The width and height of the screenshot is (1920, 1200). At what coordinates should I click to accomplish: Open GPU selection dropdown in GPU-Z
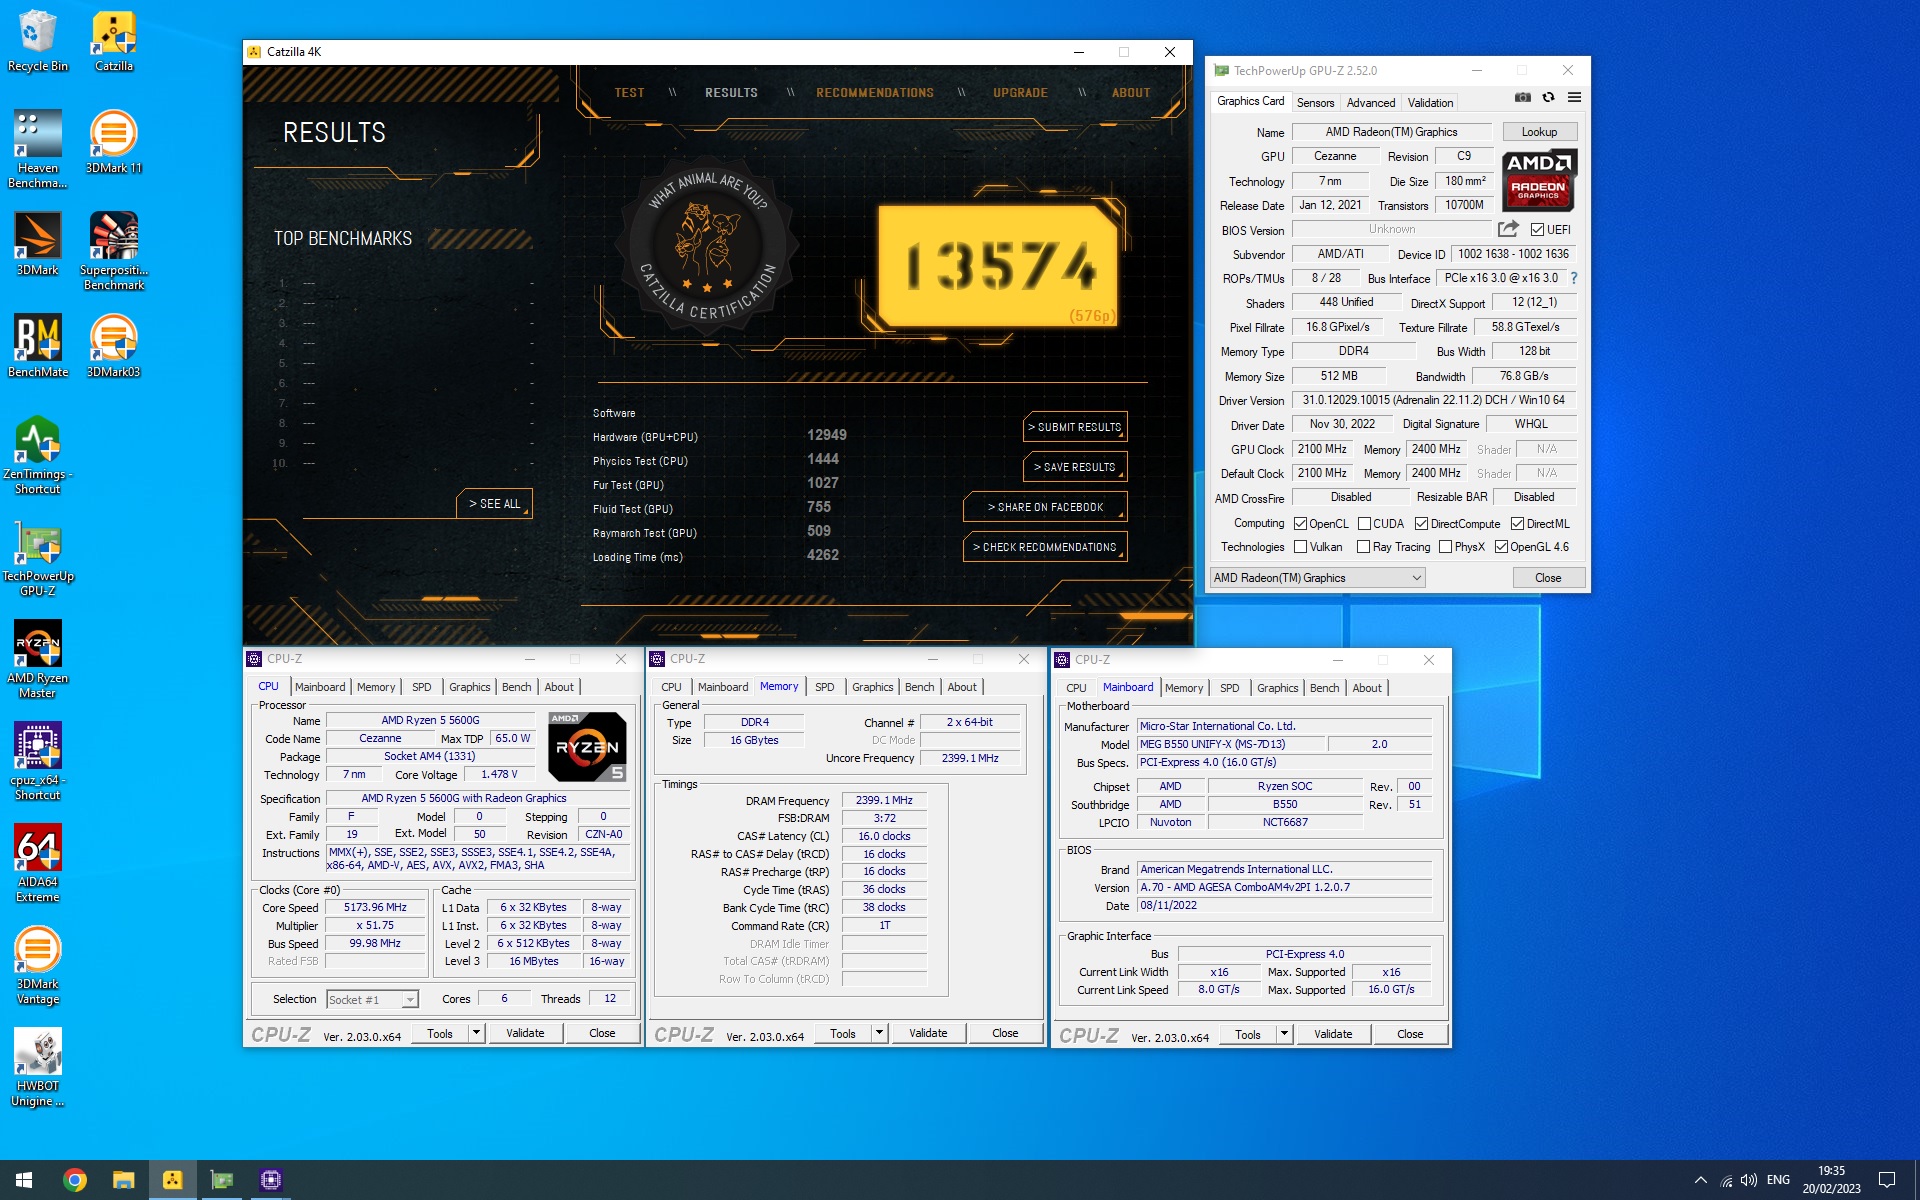click(1317, 578)
